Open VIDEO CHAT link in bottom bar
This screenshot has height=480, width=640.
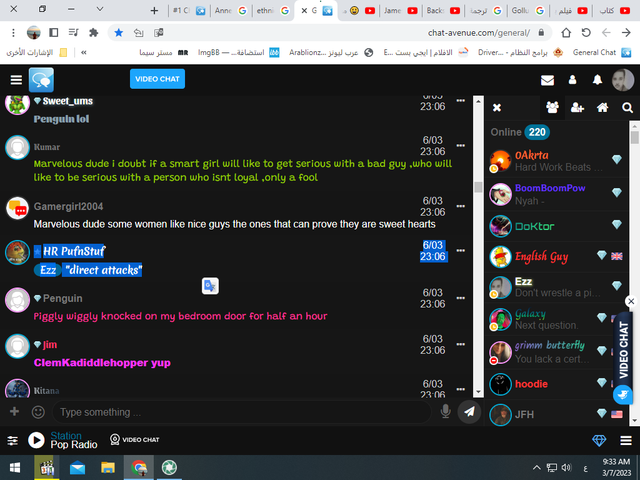click(135, 440)
